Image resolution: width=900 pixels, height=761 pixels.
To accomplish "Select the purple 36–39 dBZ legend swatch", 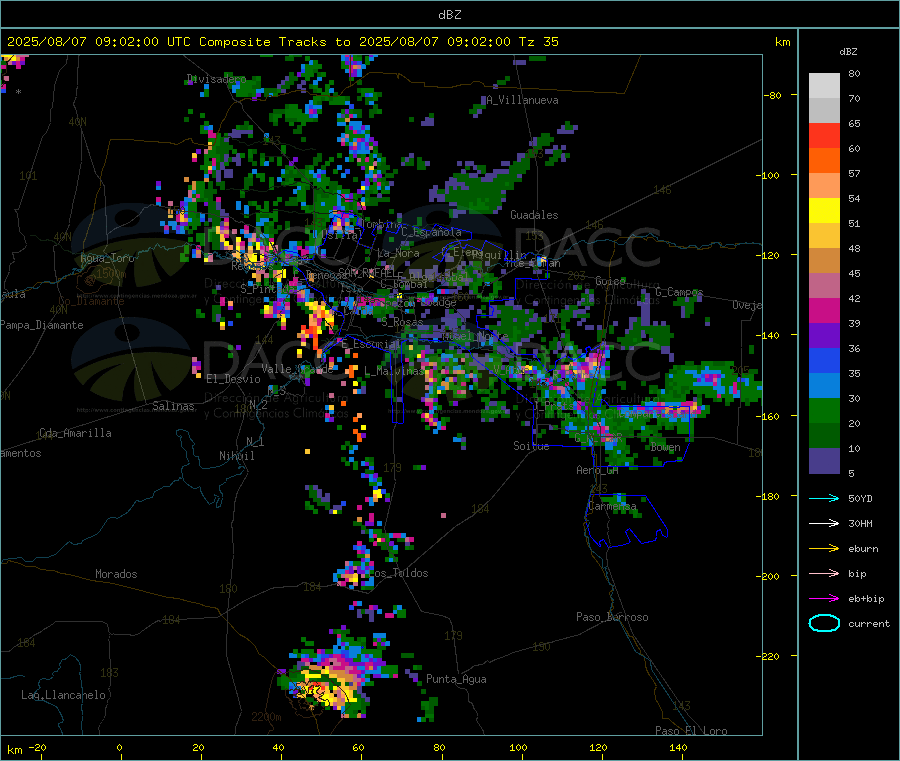I will coord(824,336).
